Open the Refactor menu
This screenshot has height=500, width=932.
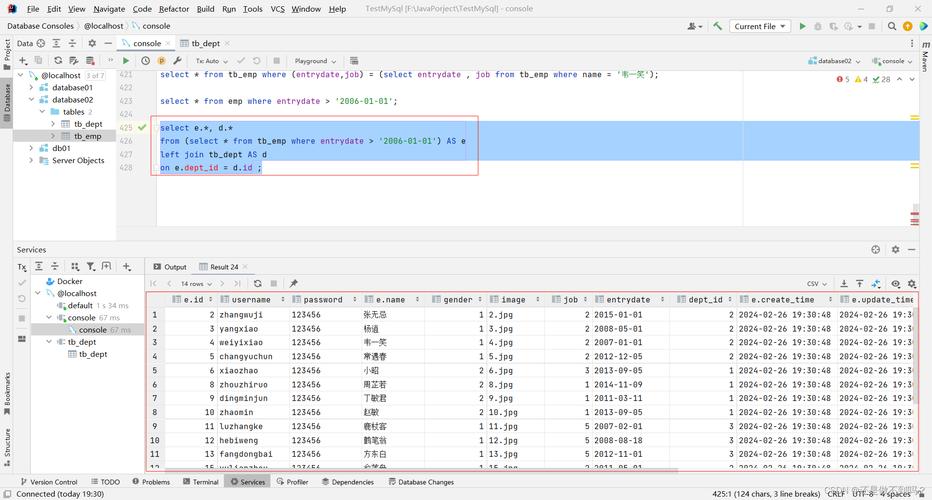[x=173, y=9]
